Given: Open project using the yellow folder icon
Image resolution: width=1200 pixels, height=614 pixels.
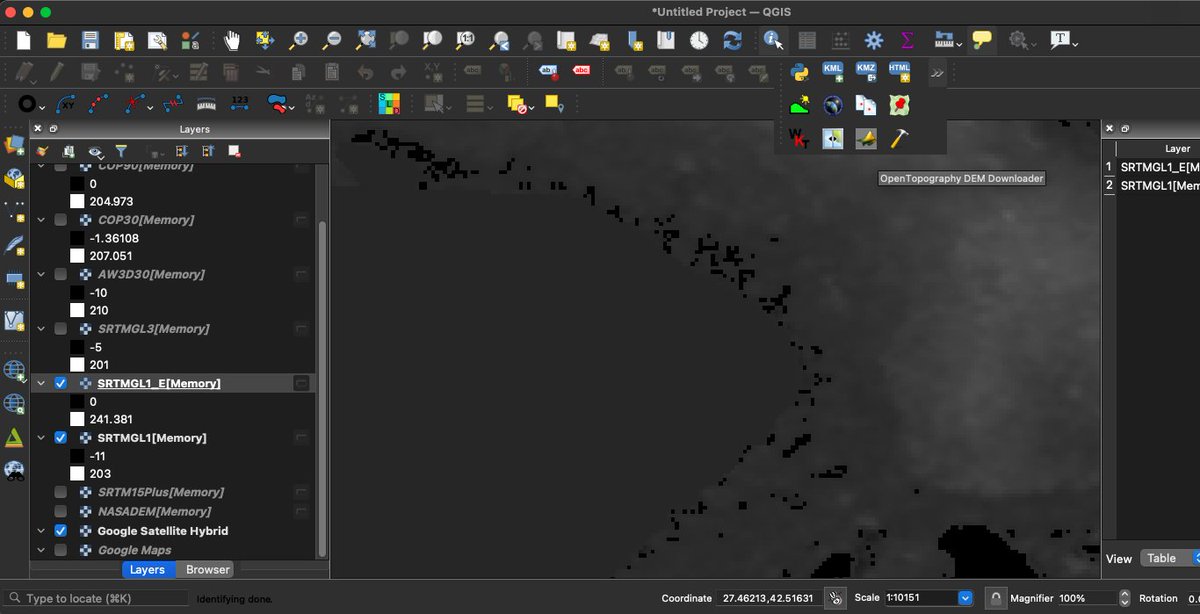Looking at the screenshot, I should (x=57, y=40).
